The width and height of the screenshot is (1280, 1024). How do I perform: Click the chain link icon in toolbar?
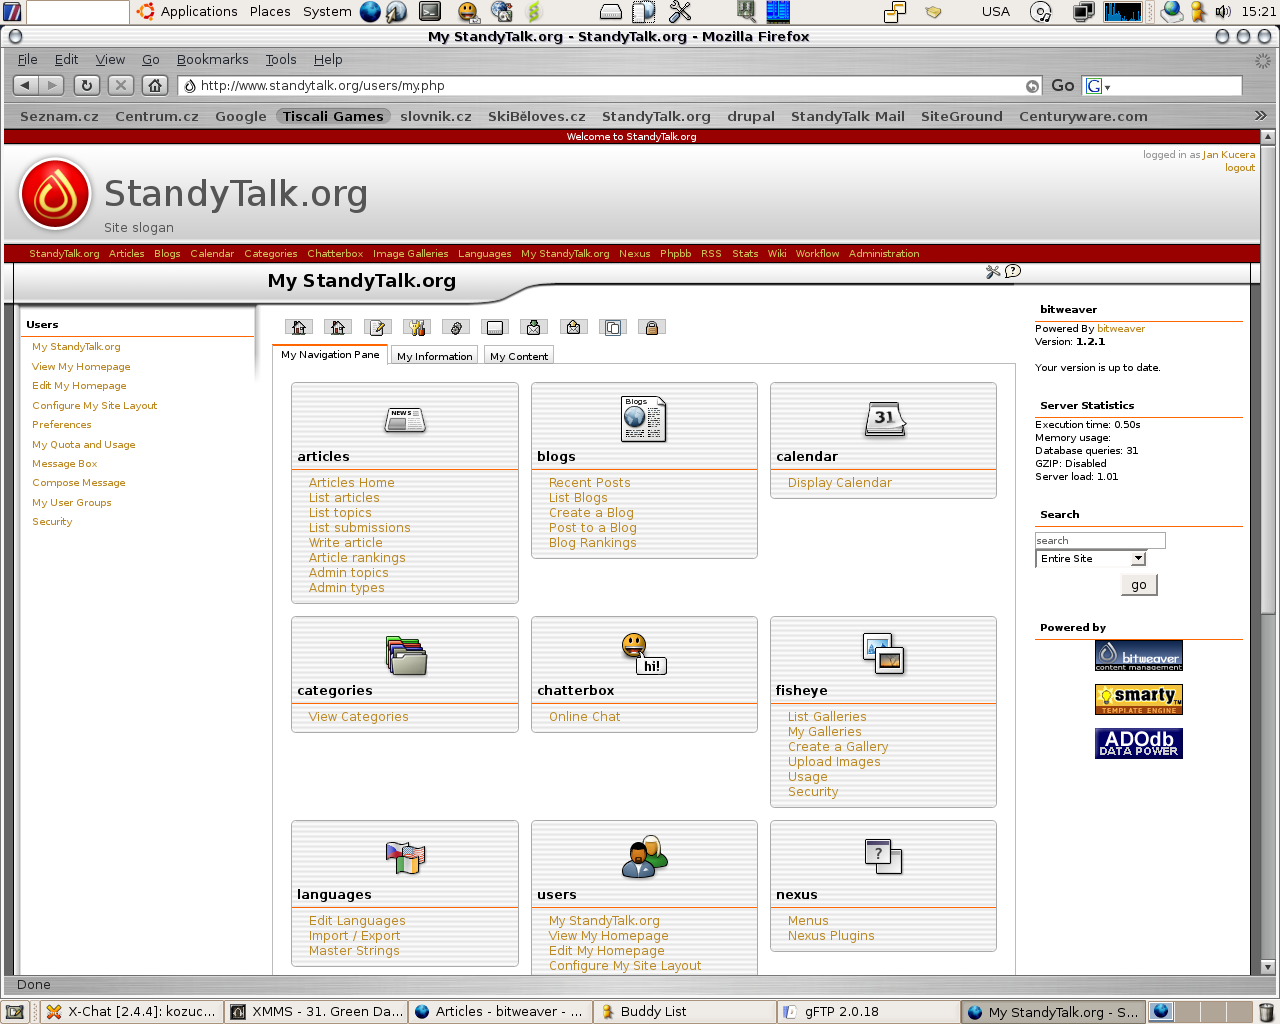click(456, 327)
